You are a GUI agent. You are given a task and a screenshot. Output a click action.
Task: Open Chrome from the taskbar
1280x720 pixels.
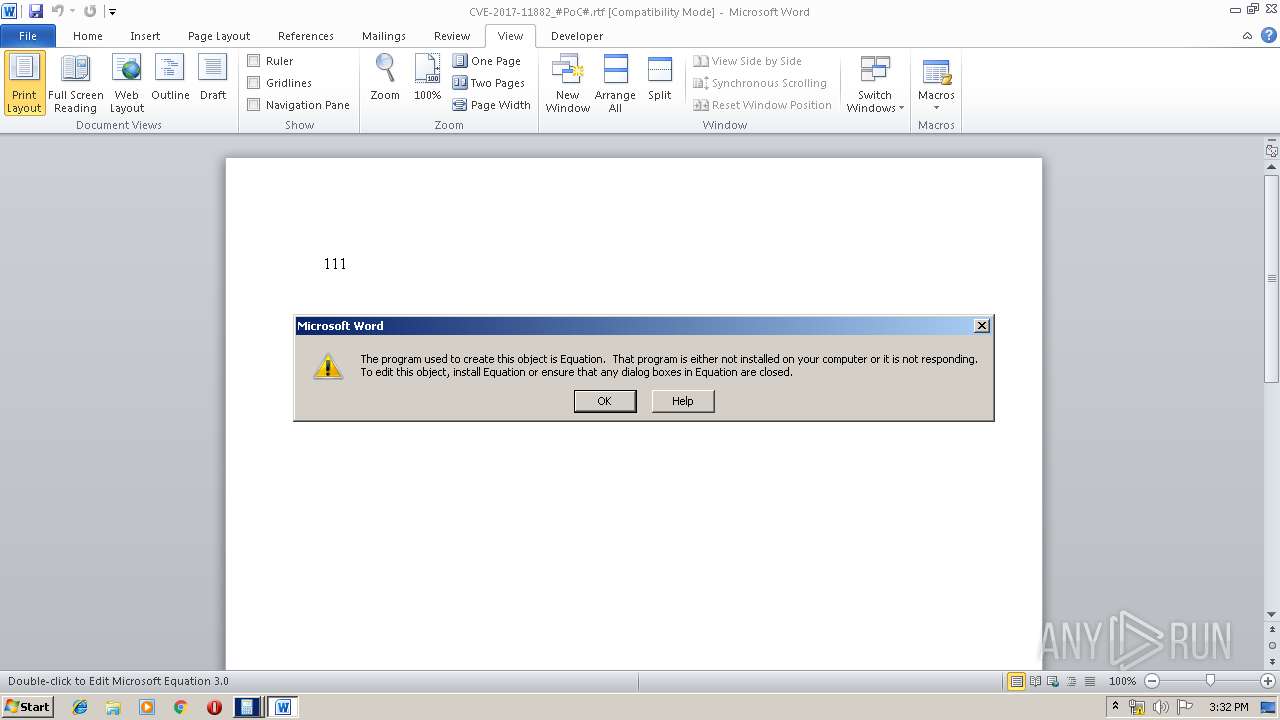[x=180, y=707]
